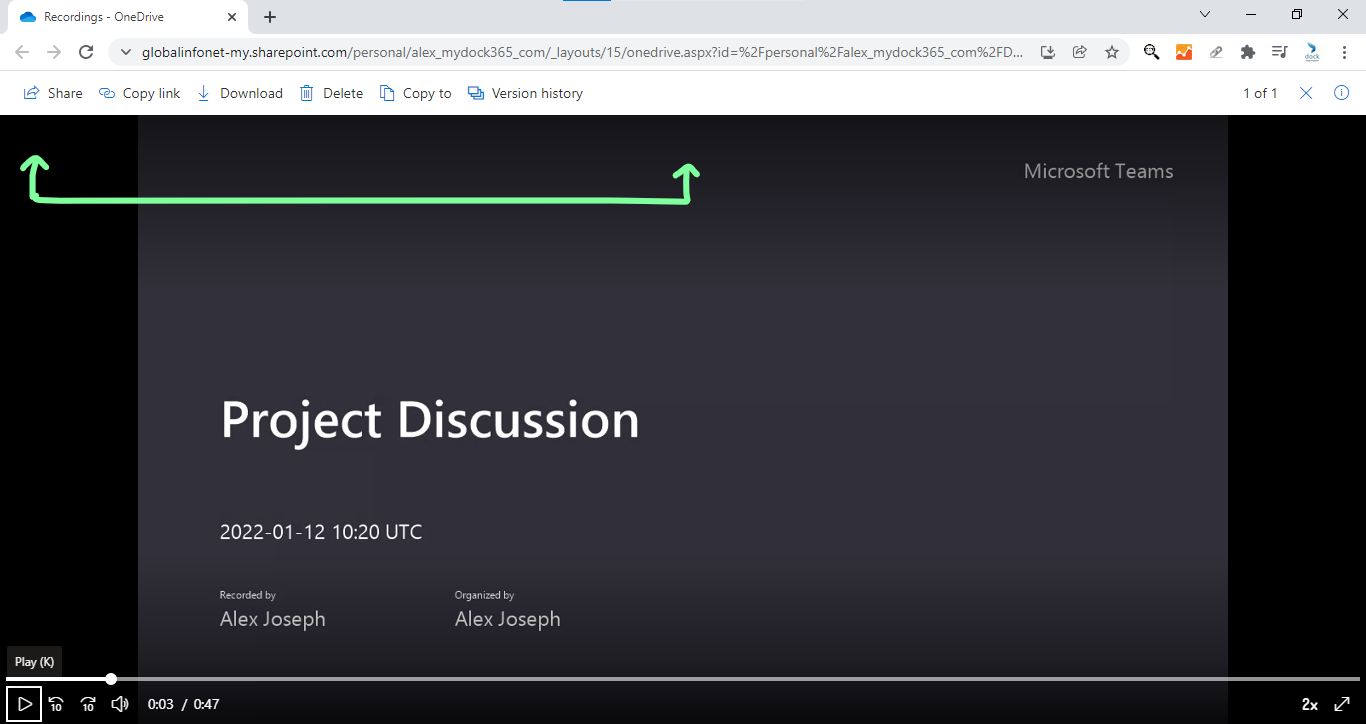Viewport: 1366px width, 724px height.
Task: Delete the recording
Action: click(331, 93)
